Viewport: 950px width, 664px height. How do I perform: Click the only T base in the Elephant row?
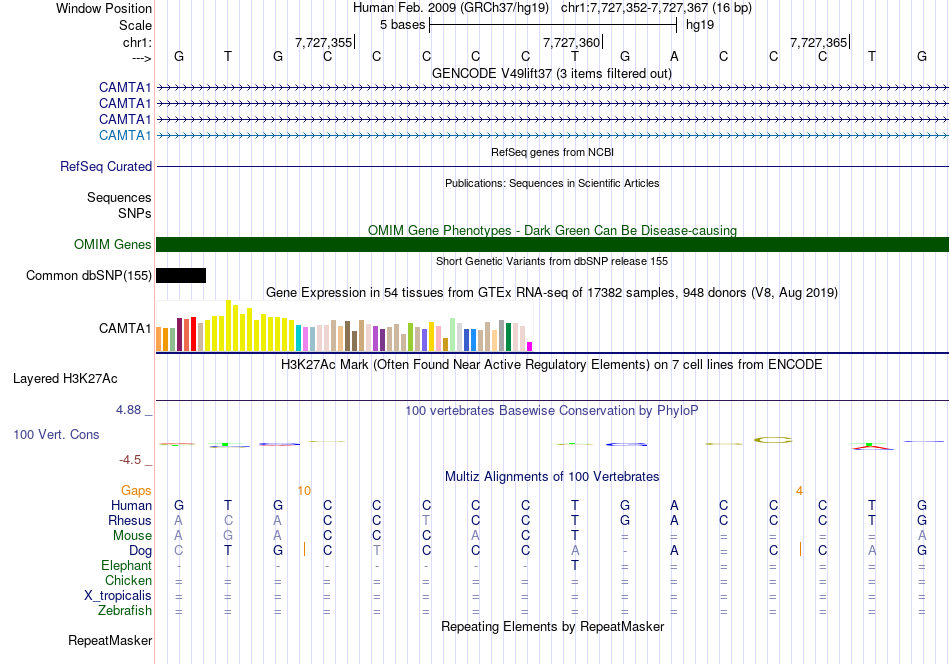pos(574,565)
